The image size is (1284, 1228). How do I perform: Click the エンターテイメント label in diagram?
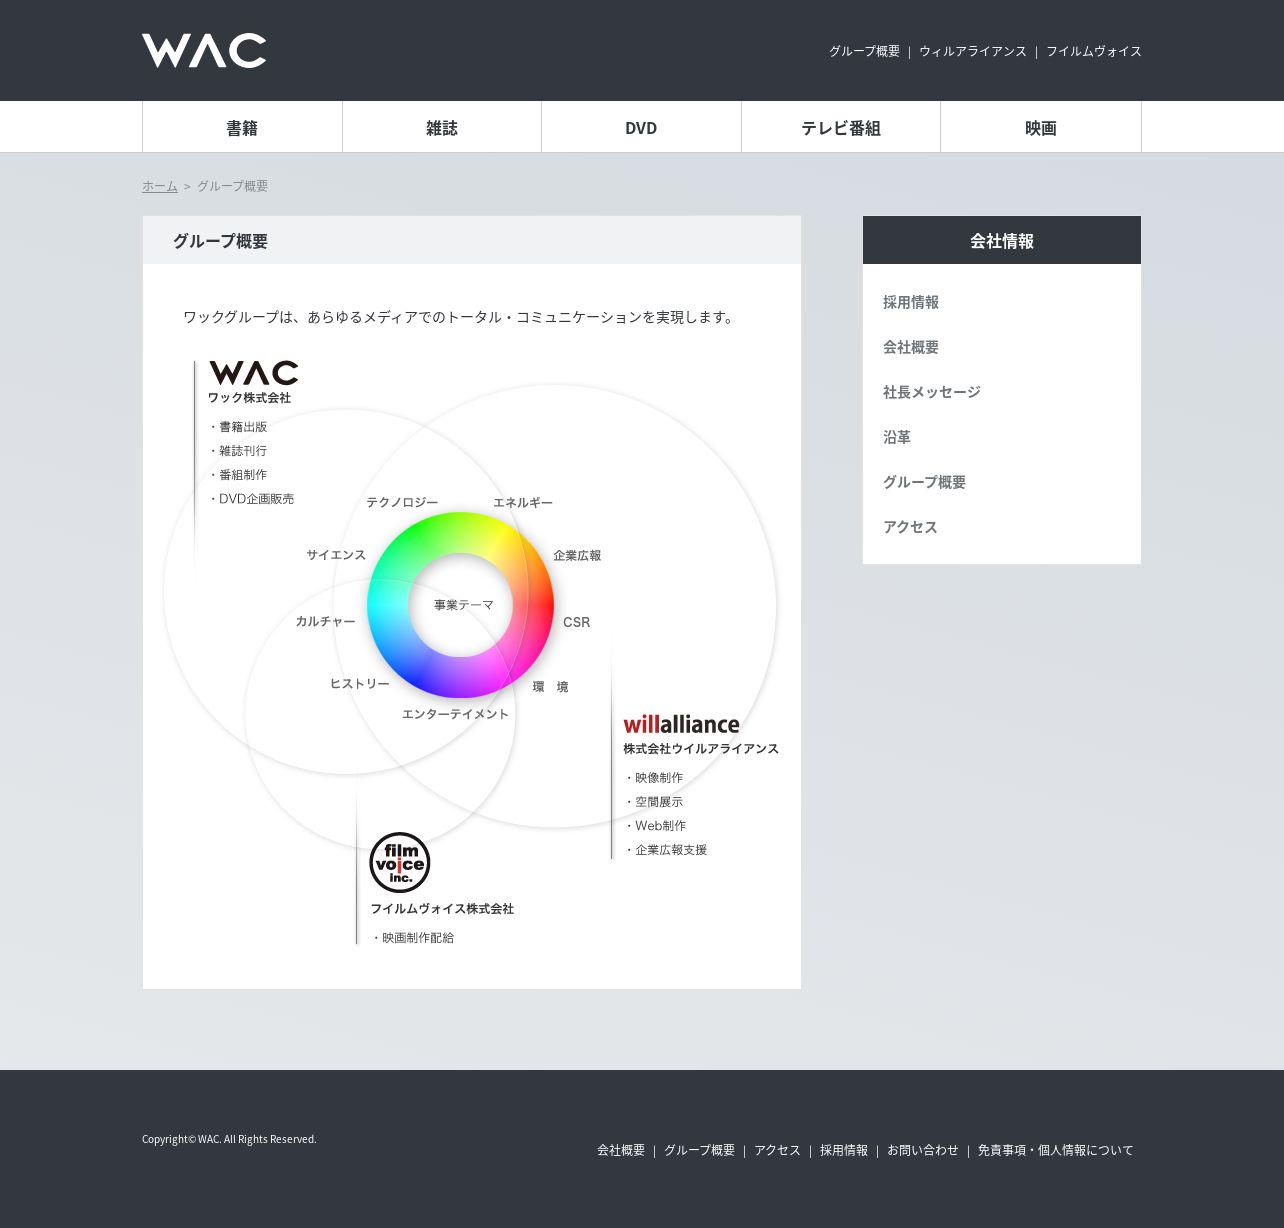tap(455, 713)
